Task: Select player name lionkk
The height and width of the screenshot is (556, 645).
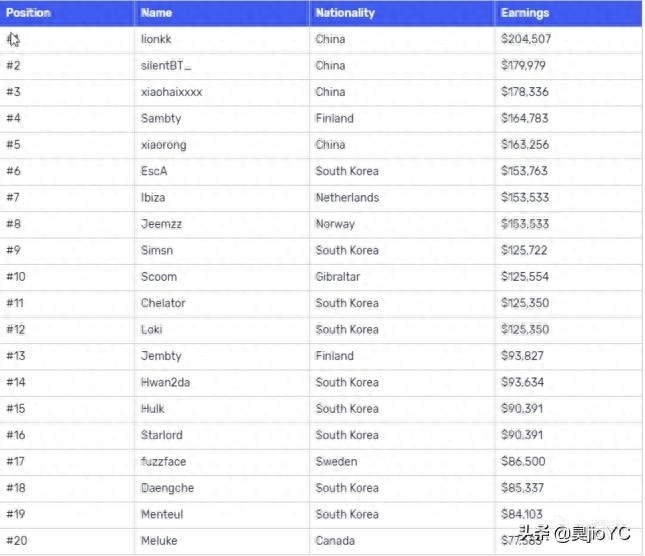Action: 159,39
